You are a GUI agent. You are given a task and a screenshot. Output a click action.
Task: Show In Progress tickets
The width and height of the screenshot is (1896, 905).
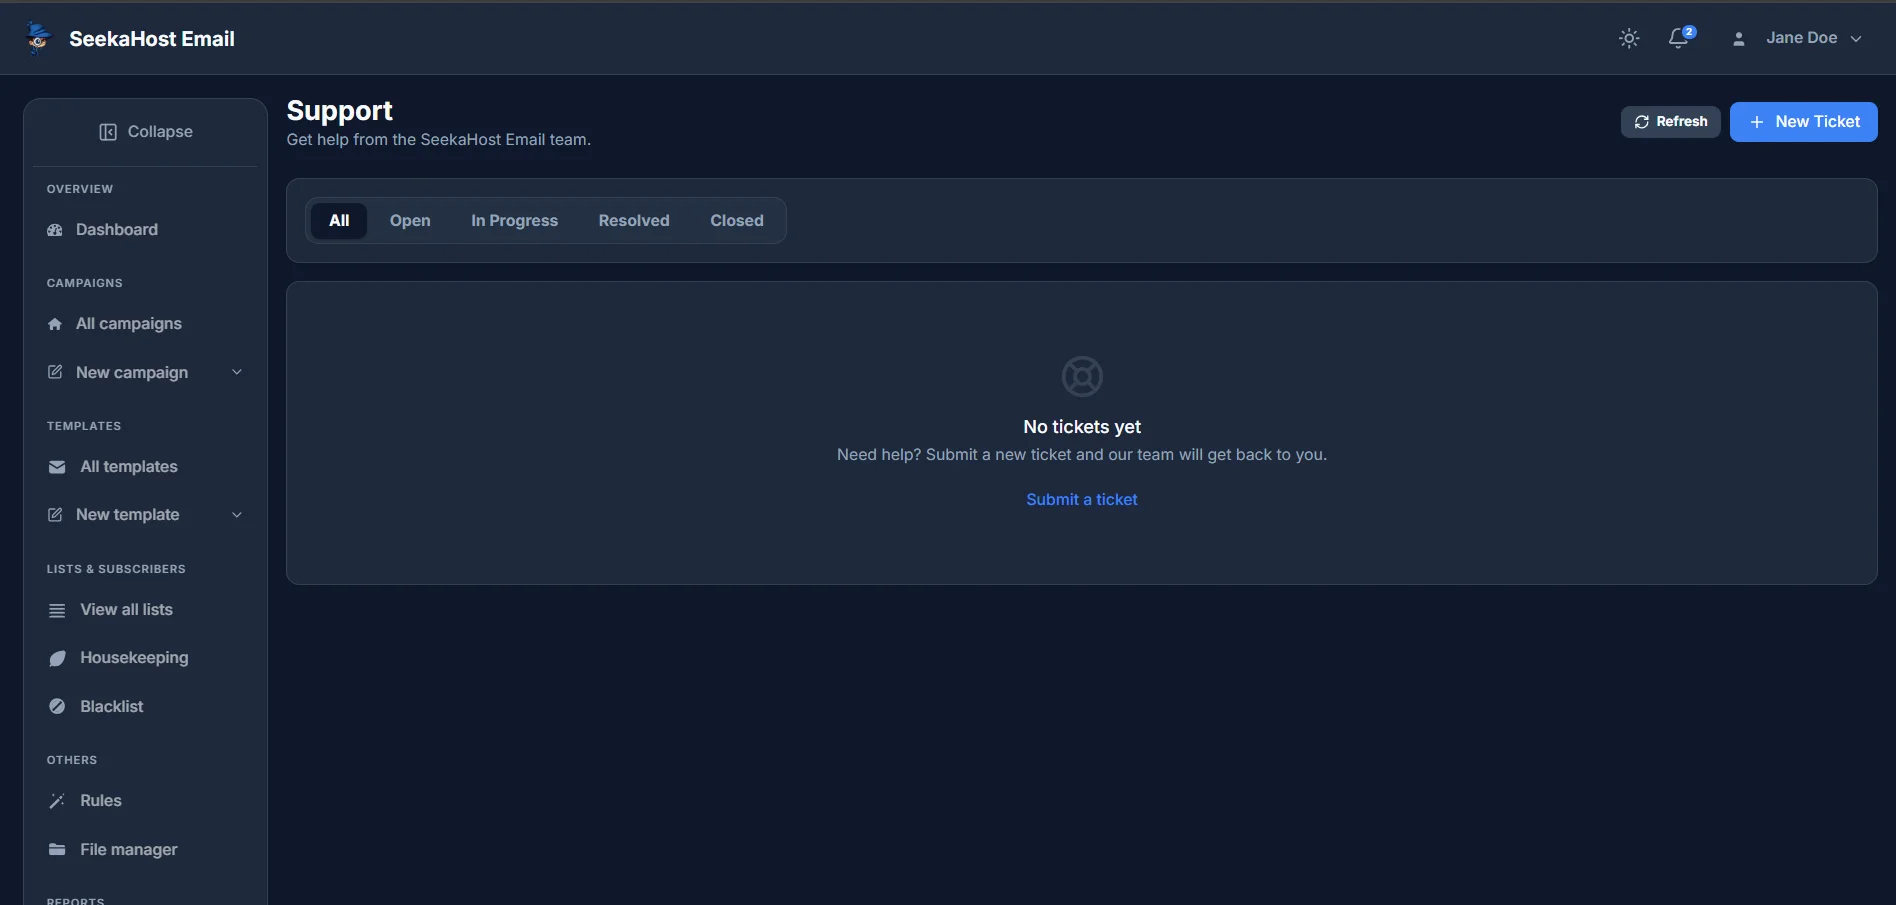pos(514,221)
